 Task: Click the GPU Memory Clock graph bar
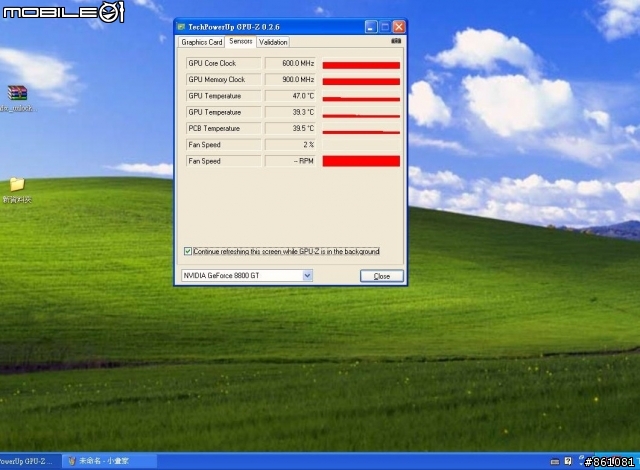tap(361, 80)
